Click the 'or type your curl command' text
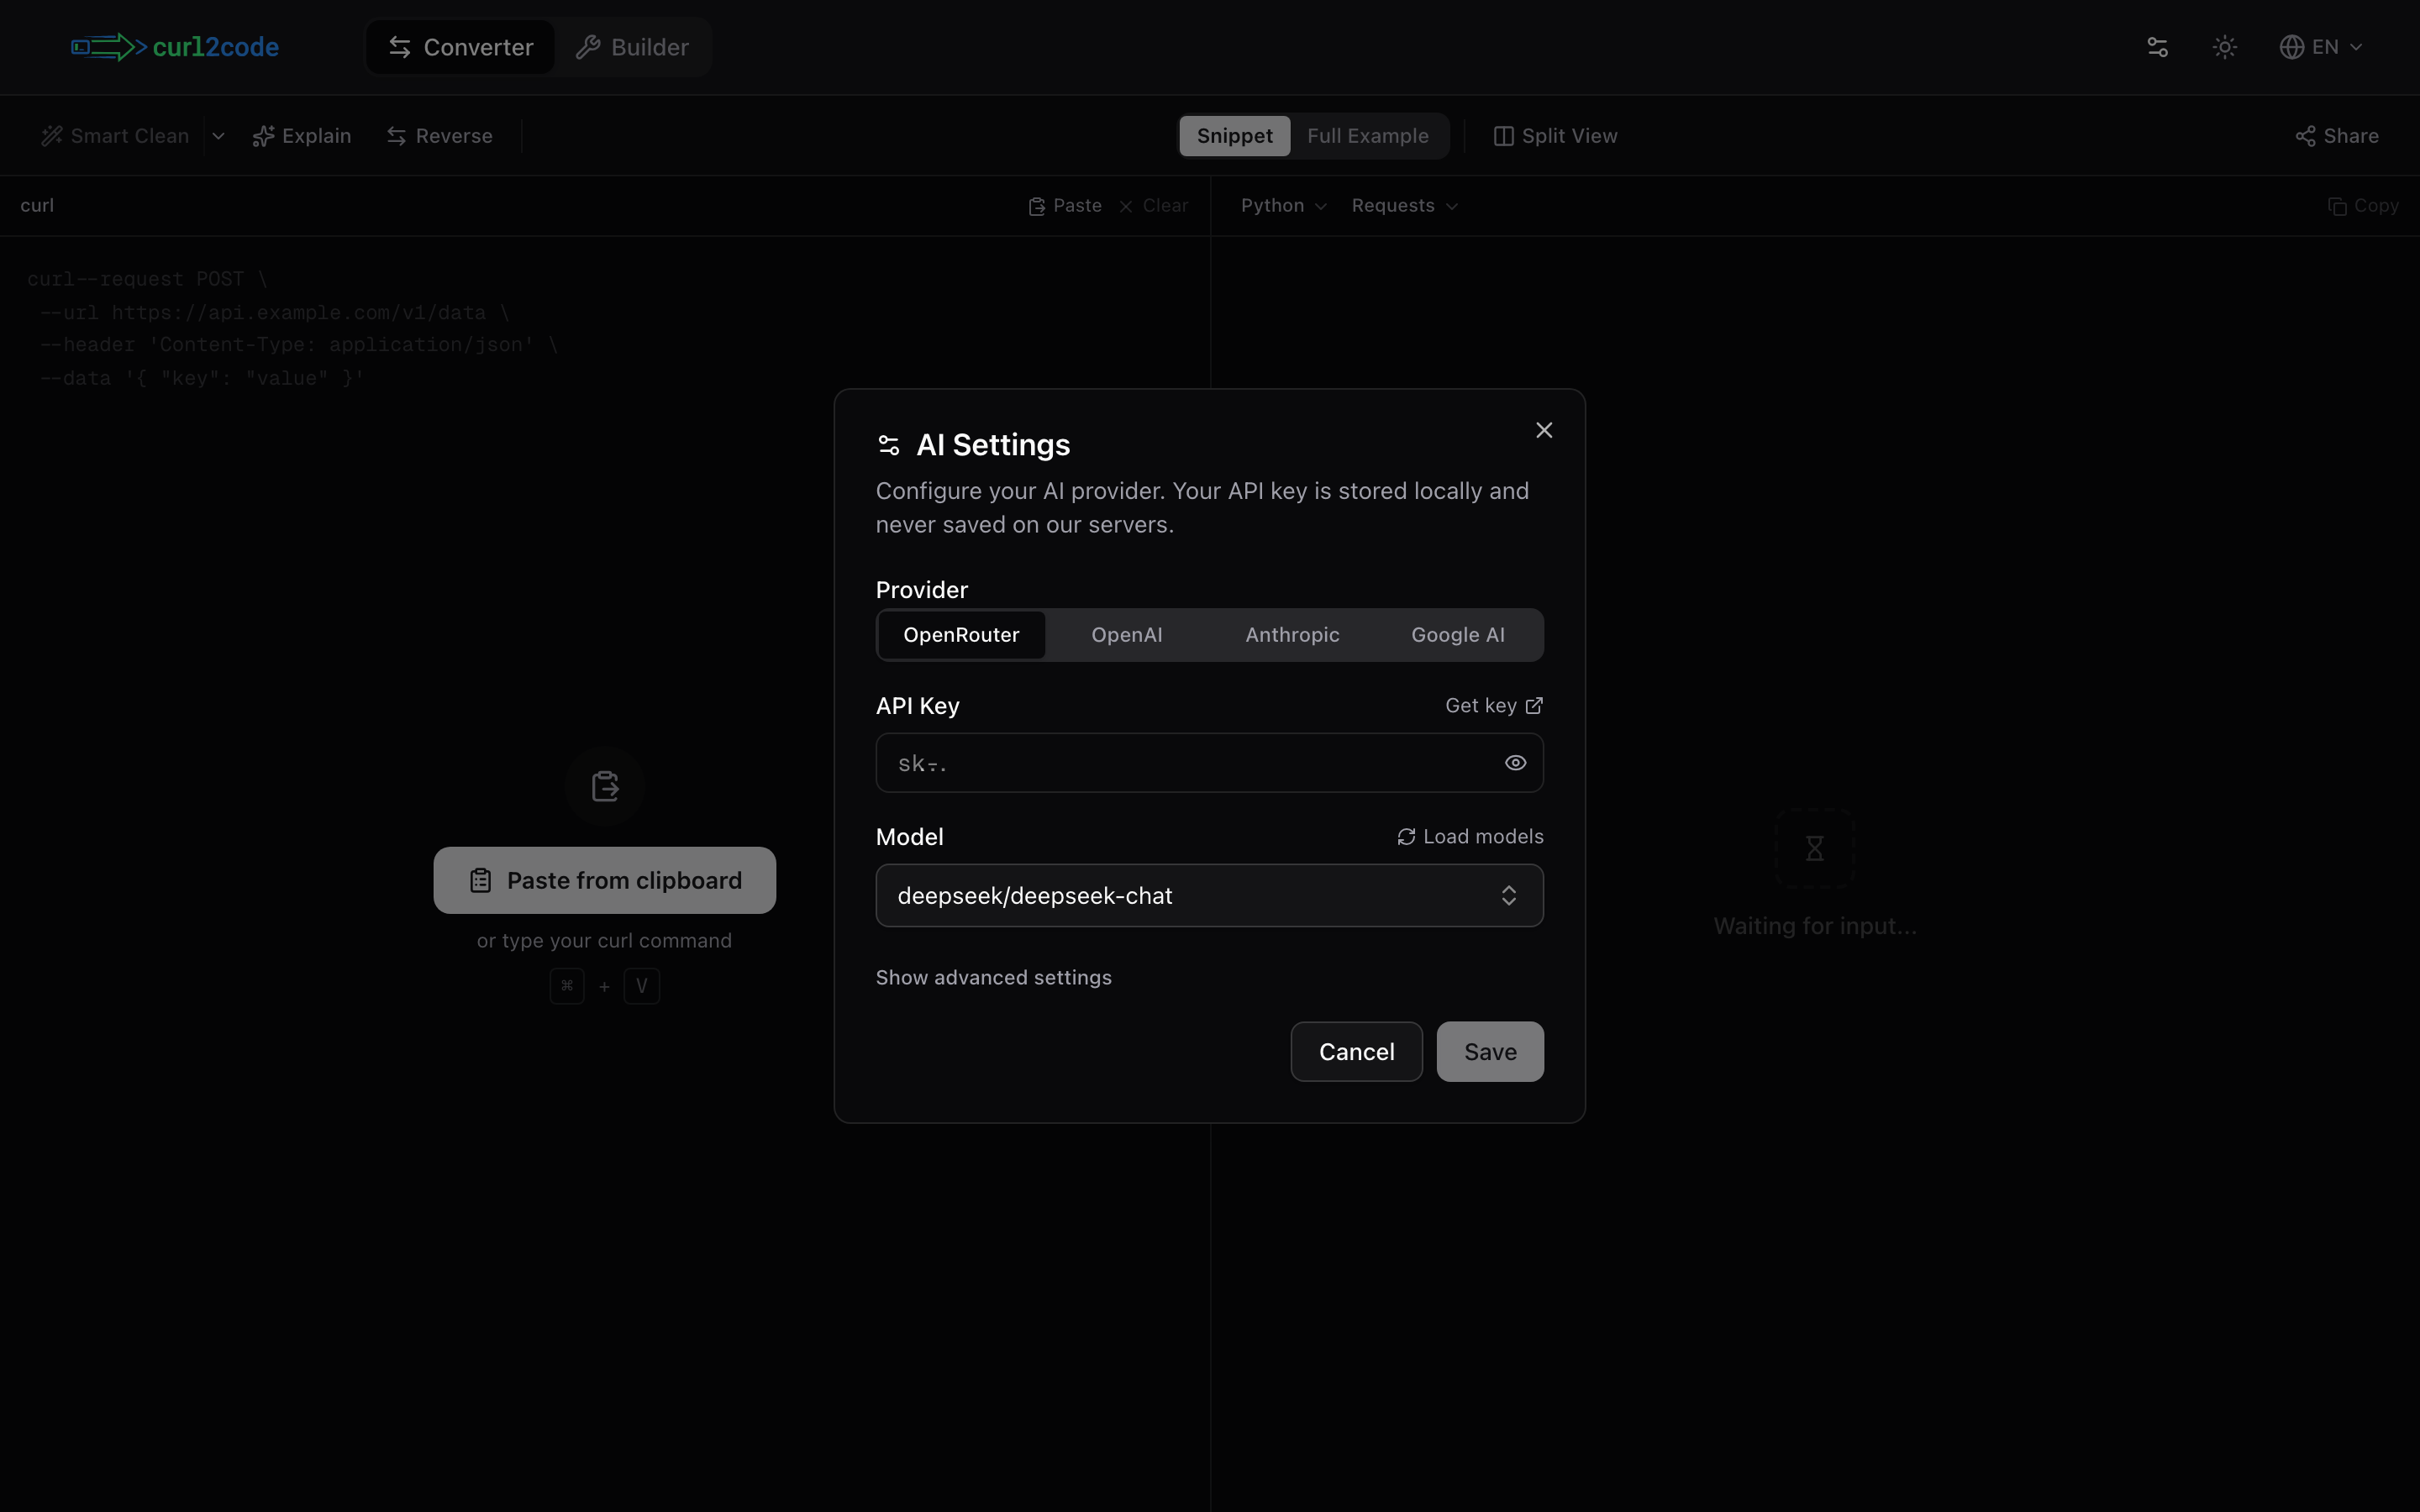Screen dimensions: 2420x1512 [x=604, y=941]
